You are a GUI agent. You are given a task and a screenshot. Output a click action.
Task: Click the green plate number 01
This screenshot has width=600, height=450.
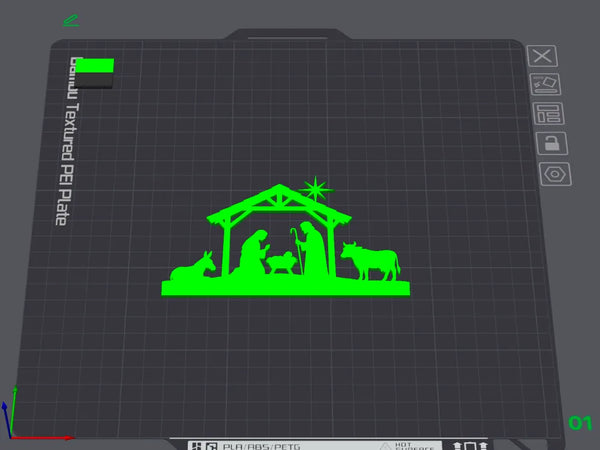pyautogui.click(x=580, y=423)
